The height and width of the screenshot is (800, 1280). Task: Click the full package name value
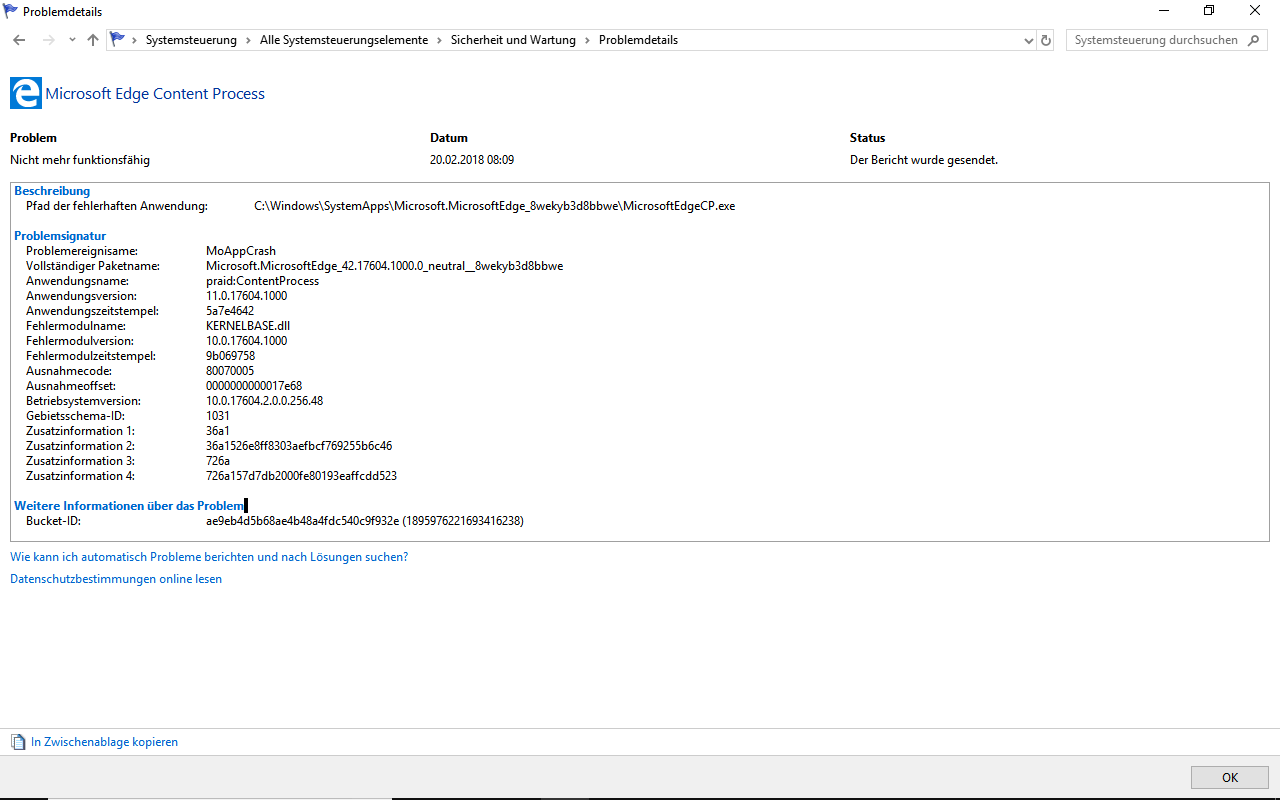384,266
